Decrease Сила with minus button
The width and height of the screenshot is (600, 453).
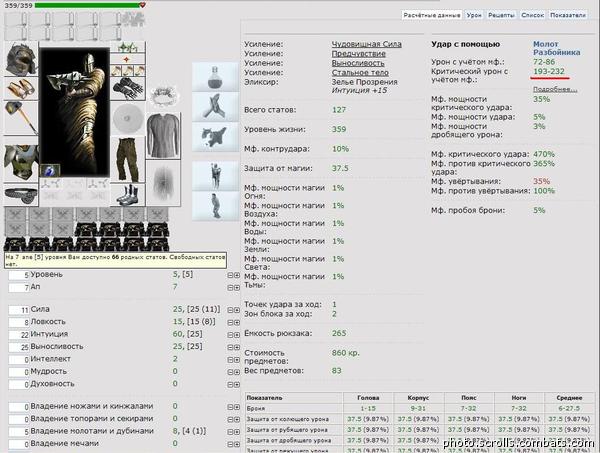(x=230, y=310)
